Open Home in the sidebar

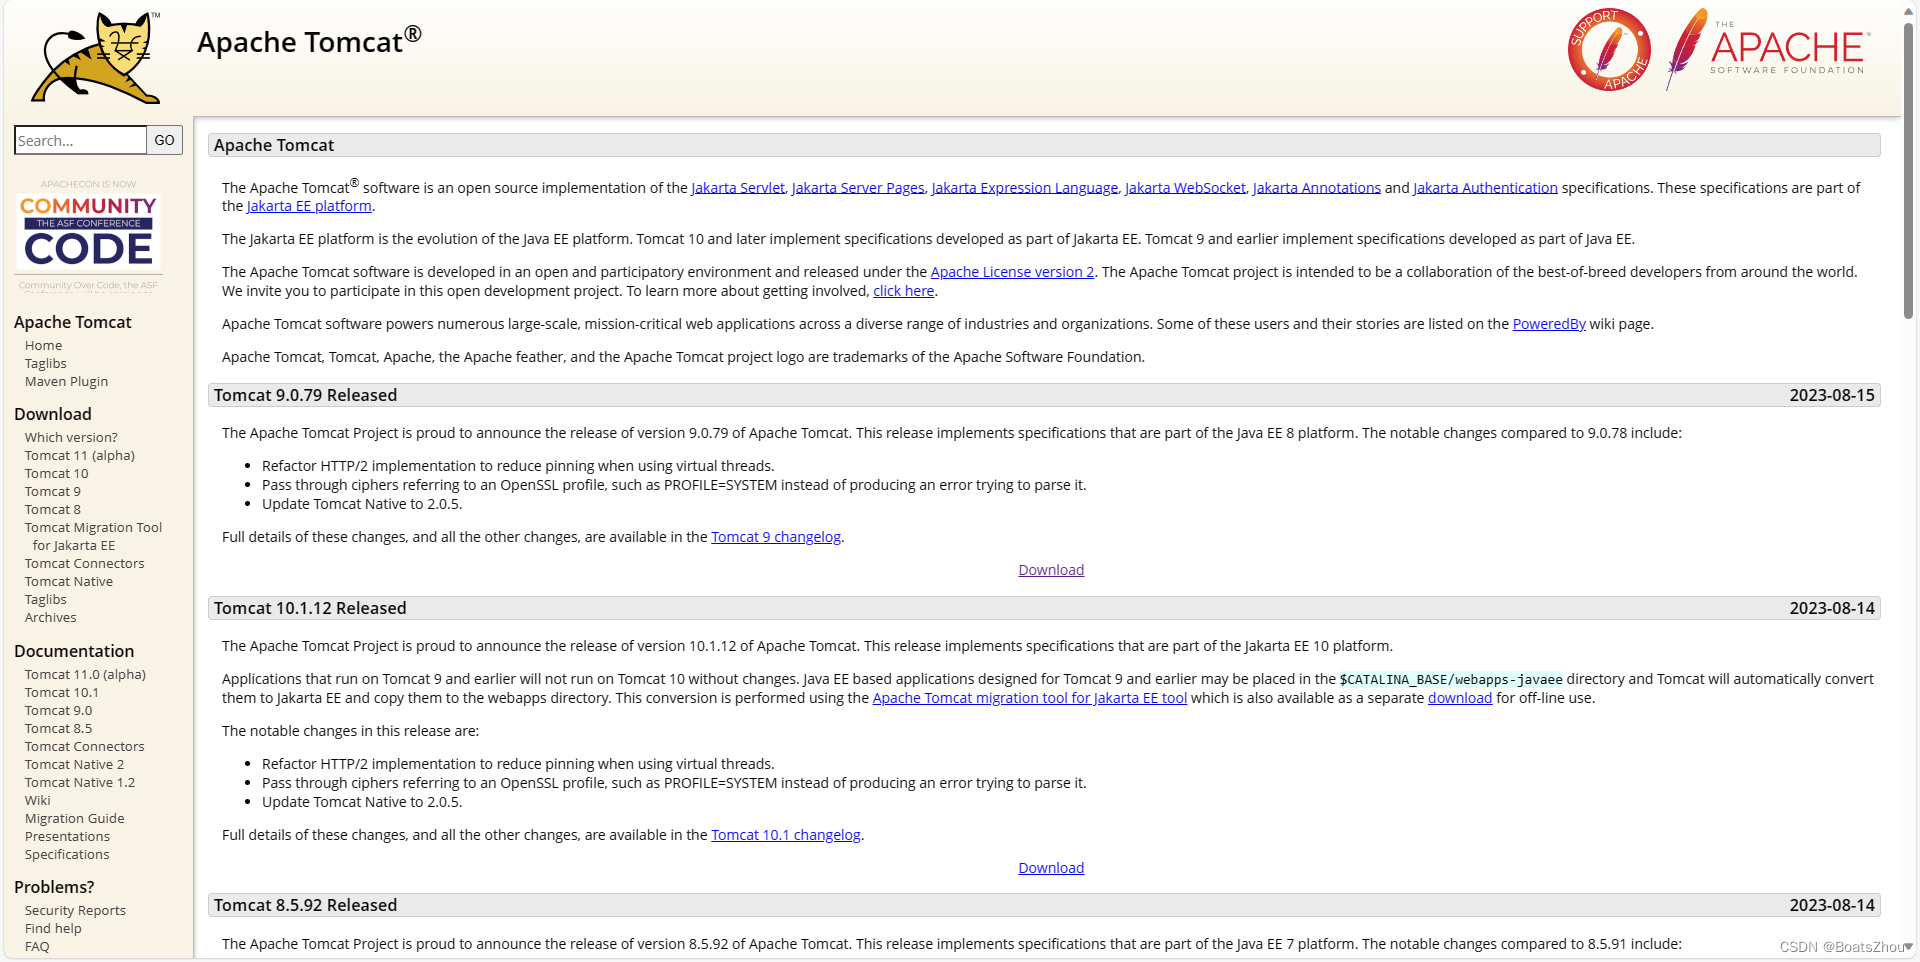pyautogui.click(x=43, y=346)
